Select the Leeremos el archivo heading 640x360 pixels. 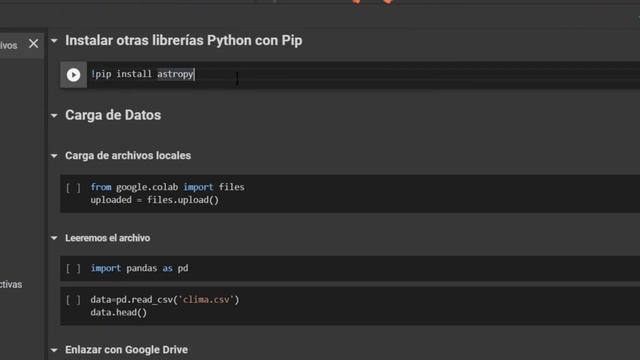(107, 238)
